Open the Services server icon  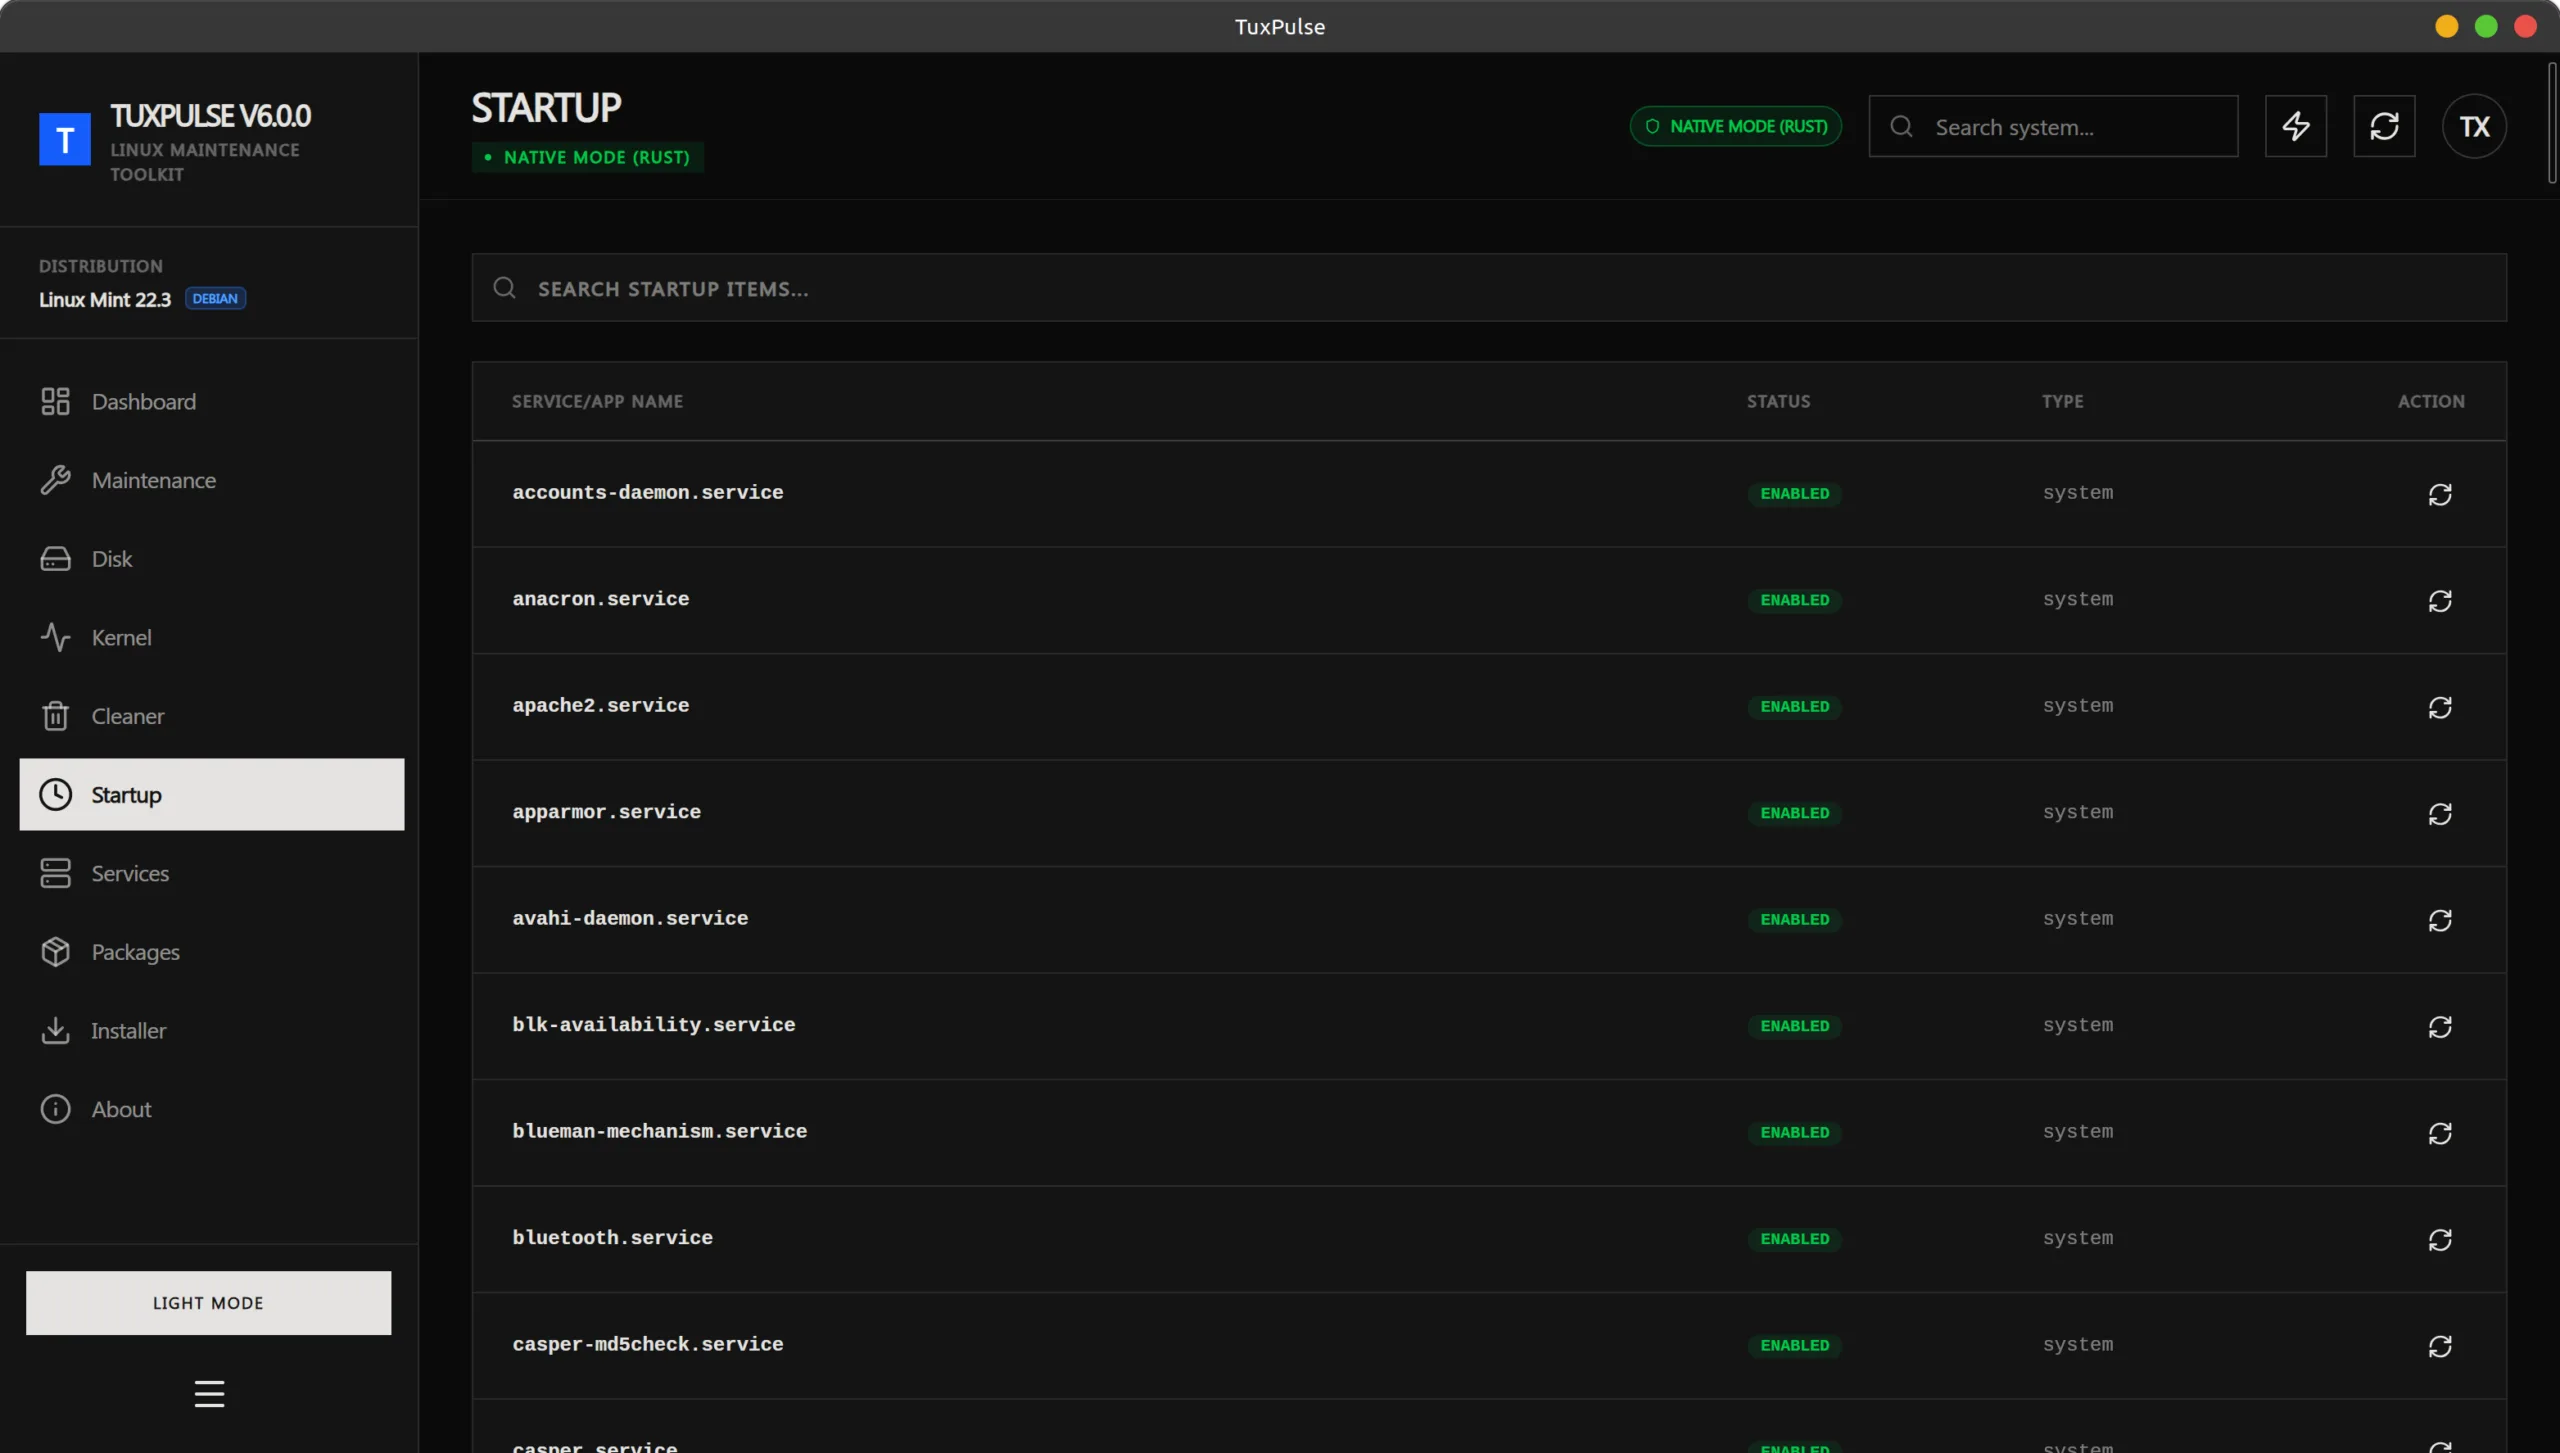click(x=56, y=873)
